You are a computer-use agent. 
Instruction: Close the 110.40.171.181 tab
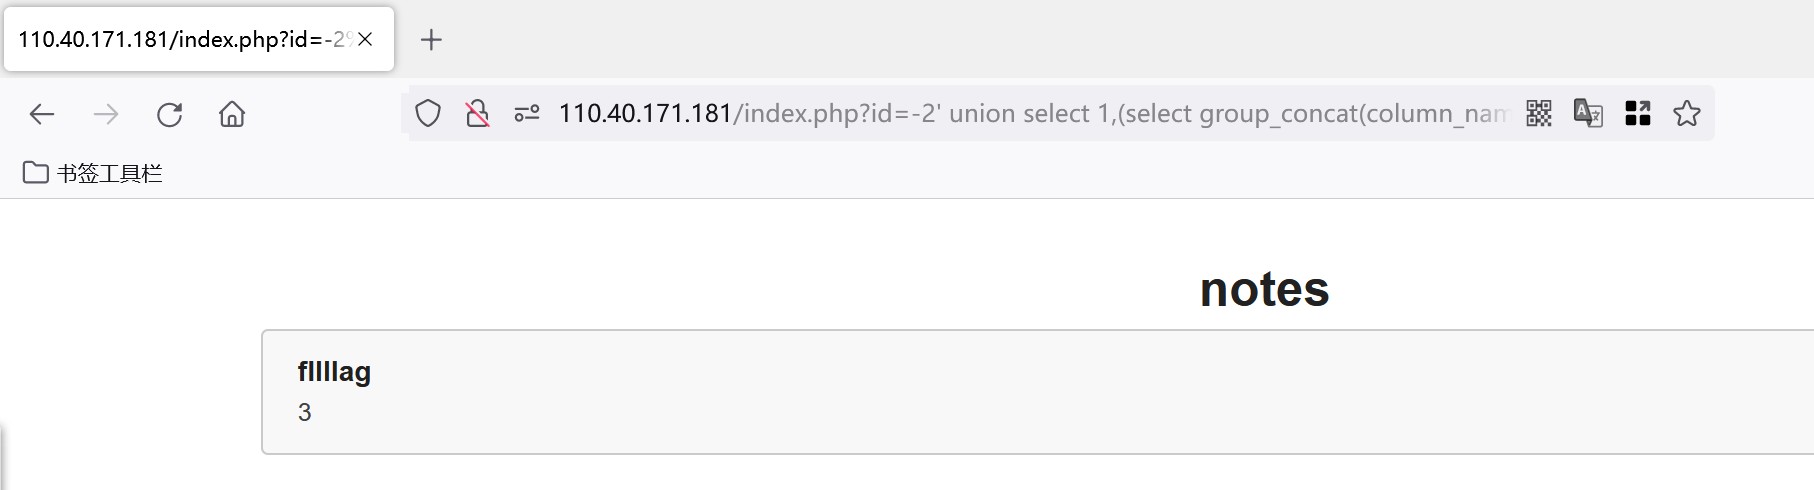click(366, 39)
